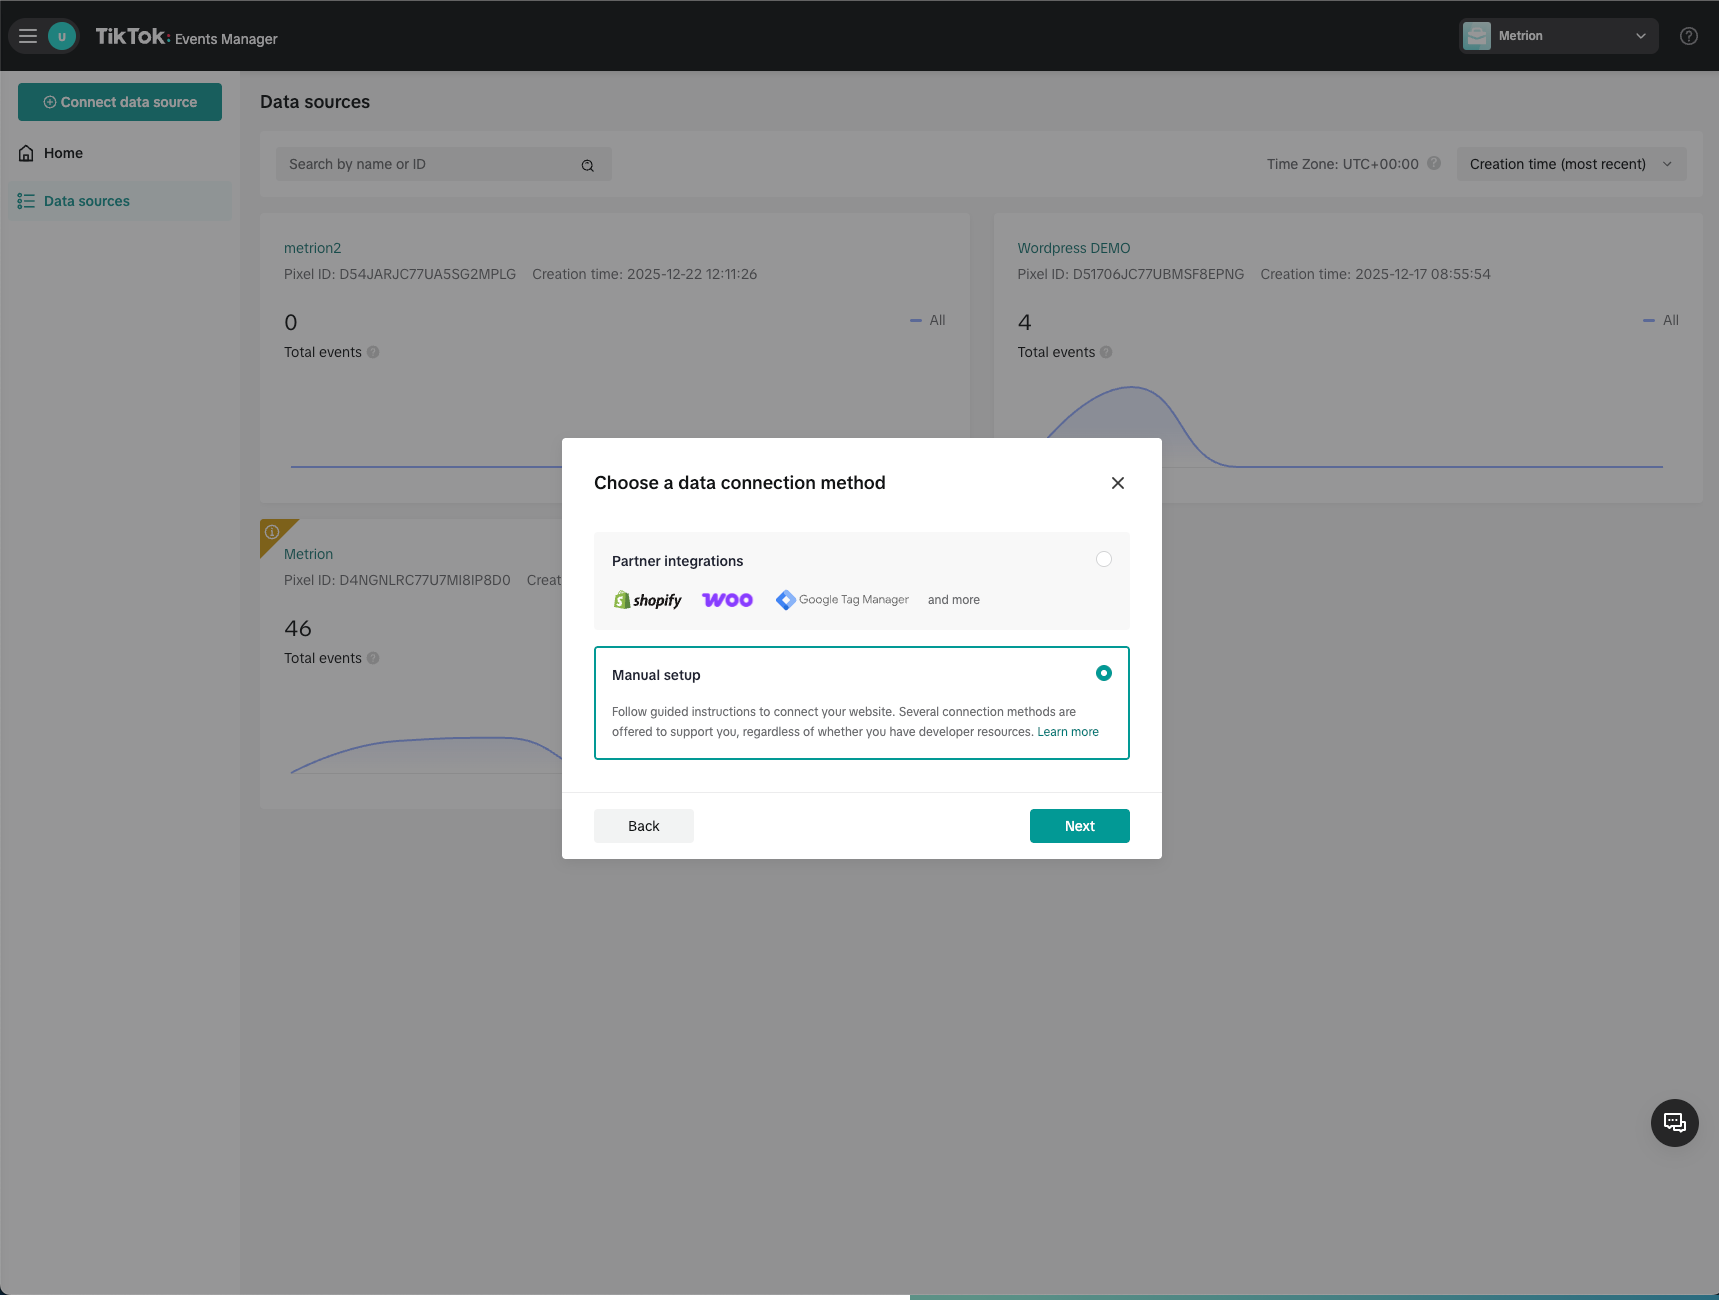Click the Manual setup heading
This screenshot has width=1719, height=1300.
[x=656, y=675]
